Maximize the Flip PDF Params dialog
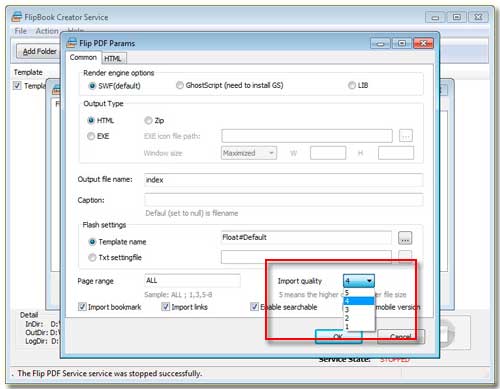This screenshot has width=500, height=389. pos(402,43)
